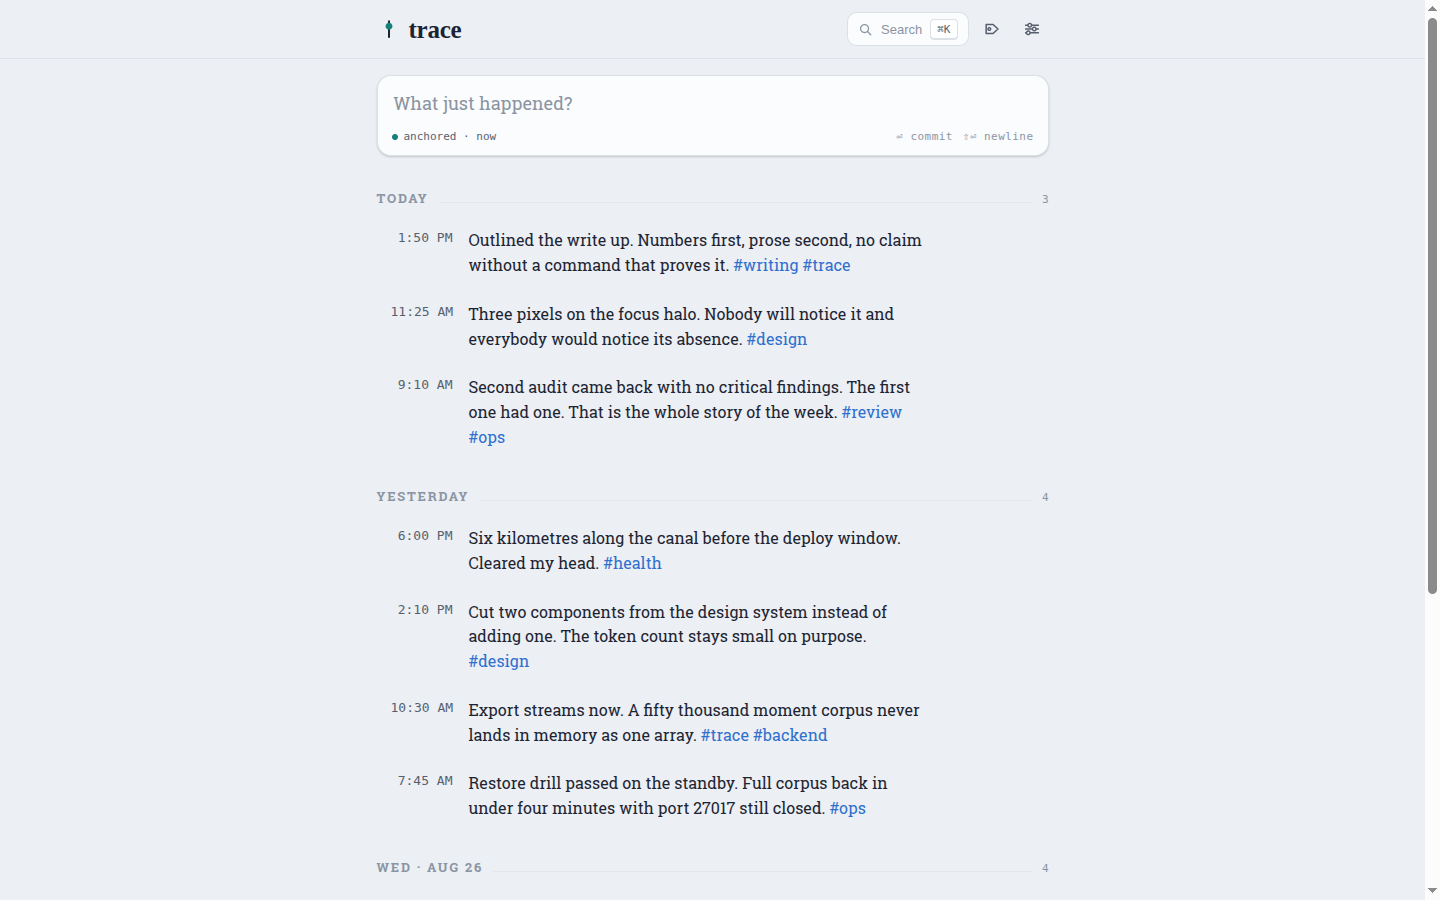This screenshot has height=900, width=1440.
Task: Click the 10:30 AM timestamp
Action: pos(422,708)
